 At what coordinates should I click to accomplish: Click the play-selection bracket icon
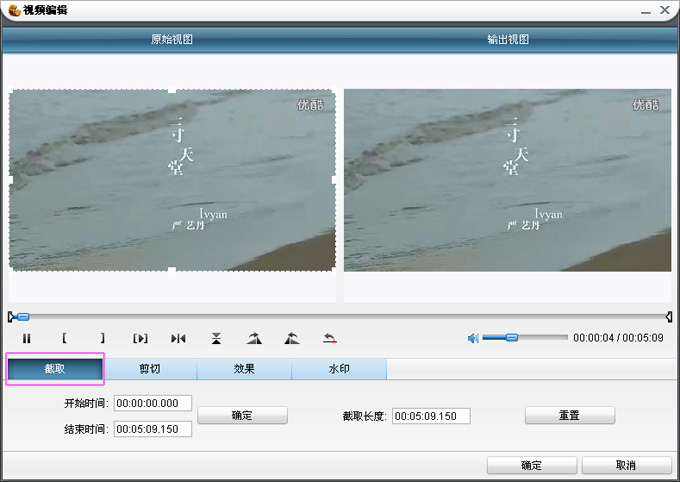click(140, 339)
